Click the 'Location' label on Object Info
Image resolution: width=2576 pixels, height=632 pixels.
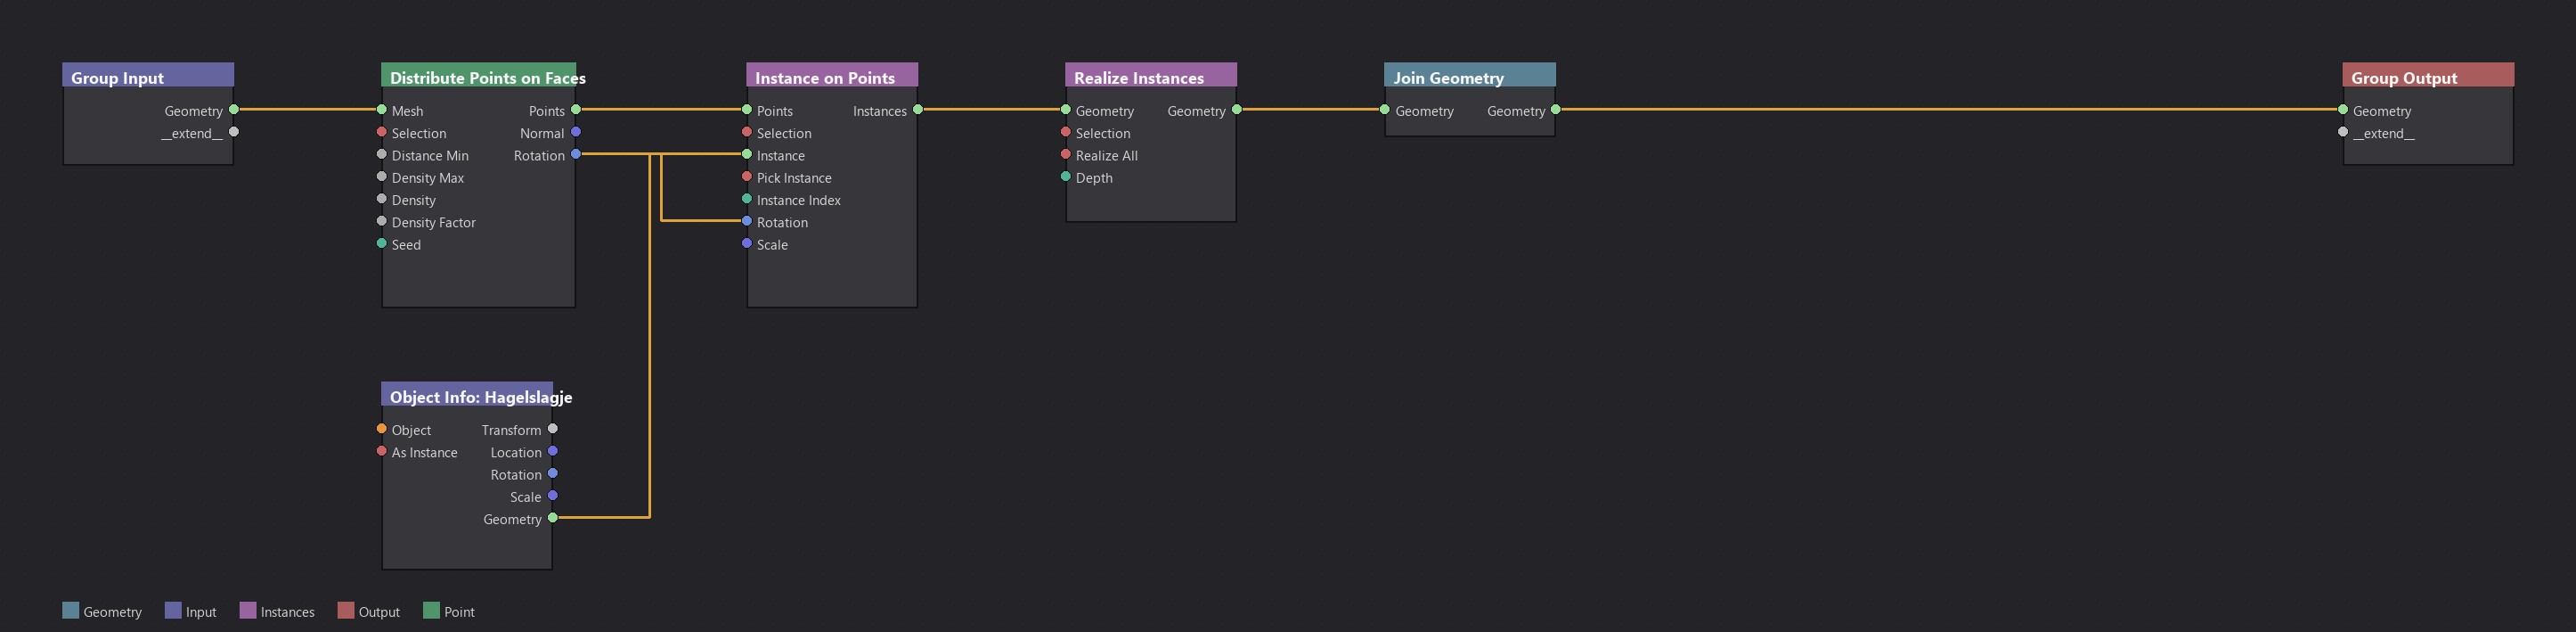516,453
